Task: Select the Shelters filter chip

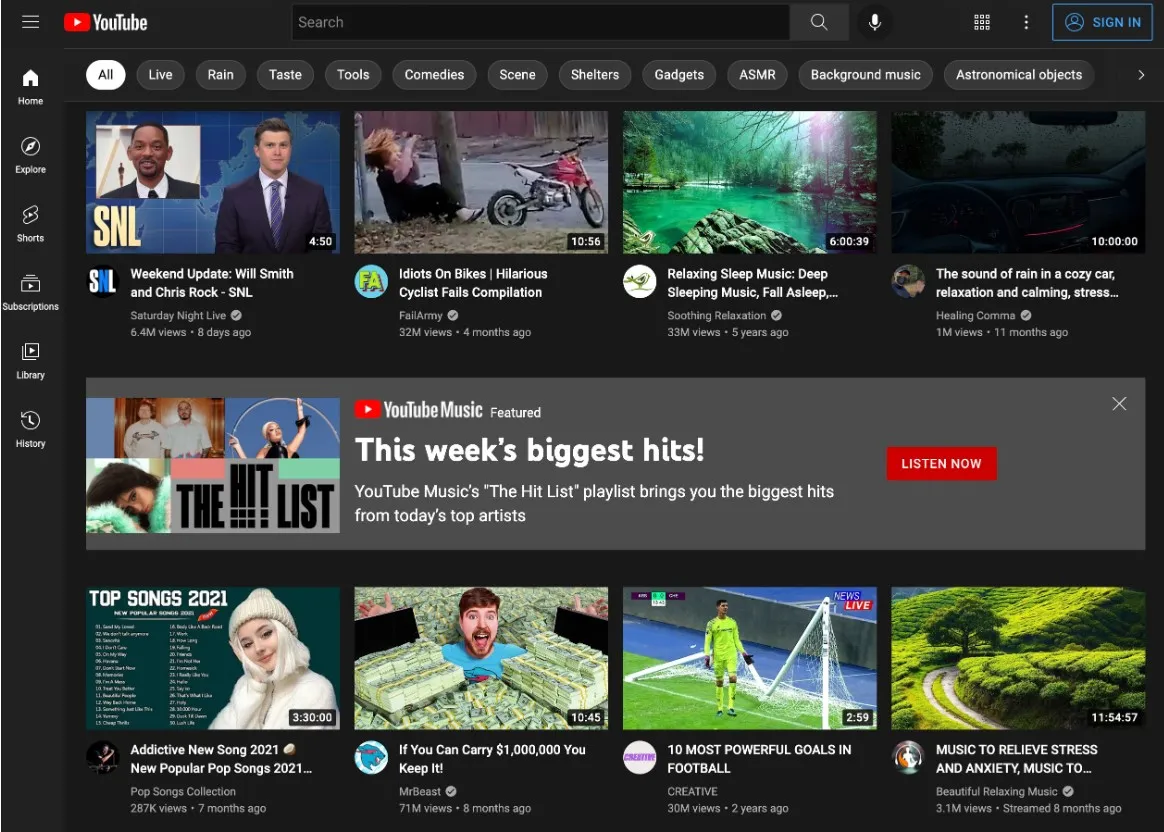Action: point(595,75)
